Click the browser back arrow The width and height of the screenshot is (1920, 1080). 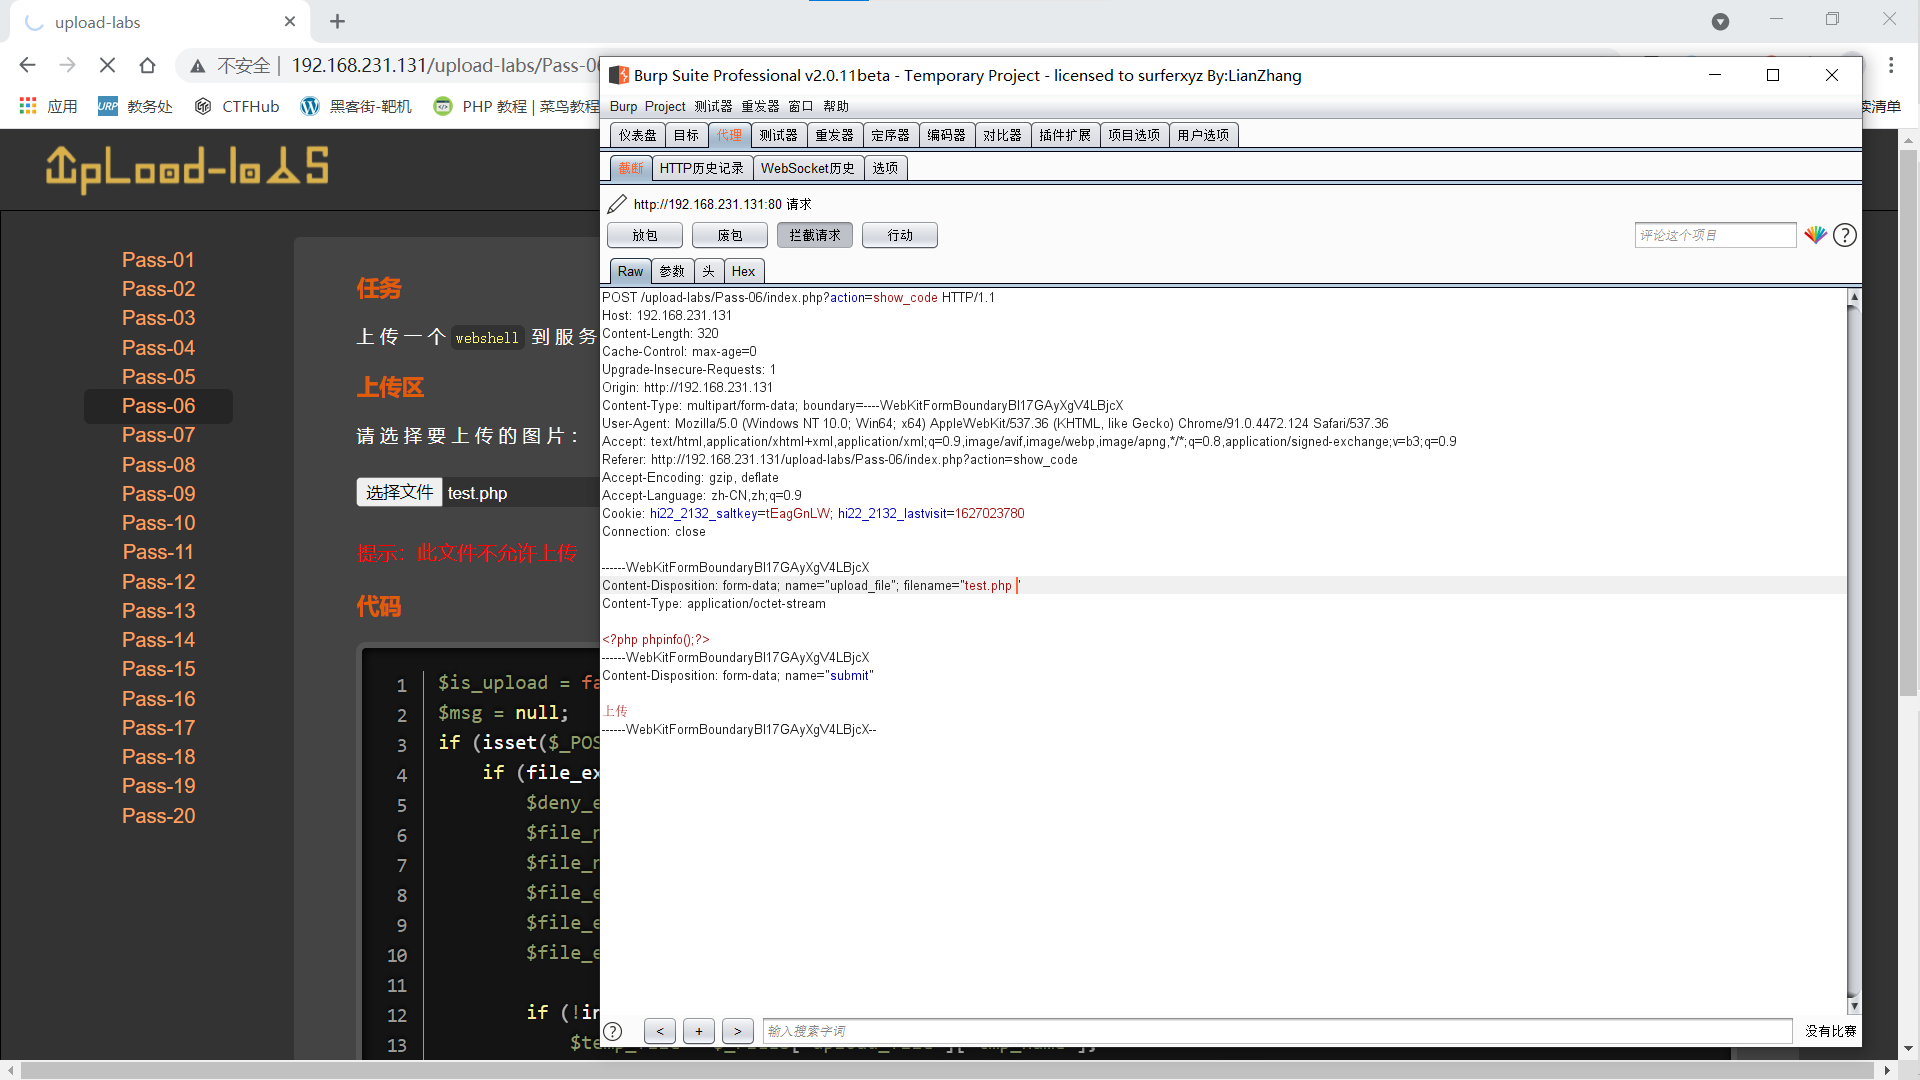pos(27,65)
